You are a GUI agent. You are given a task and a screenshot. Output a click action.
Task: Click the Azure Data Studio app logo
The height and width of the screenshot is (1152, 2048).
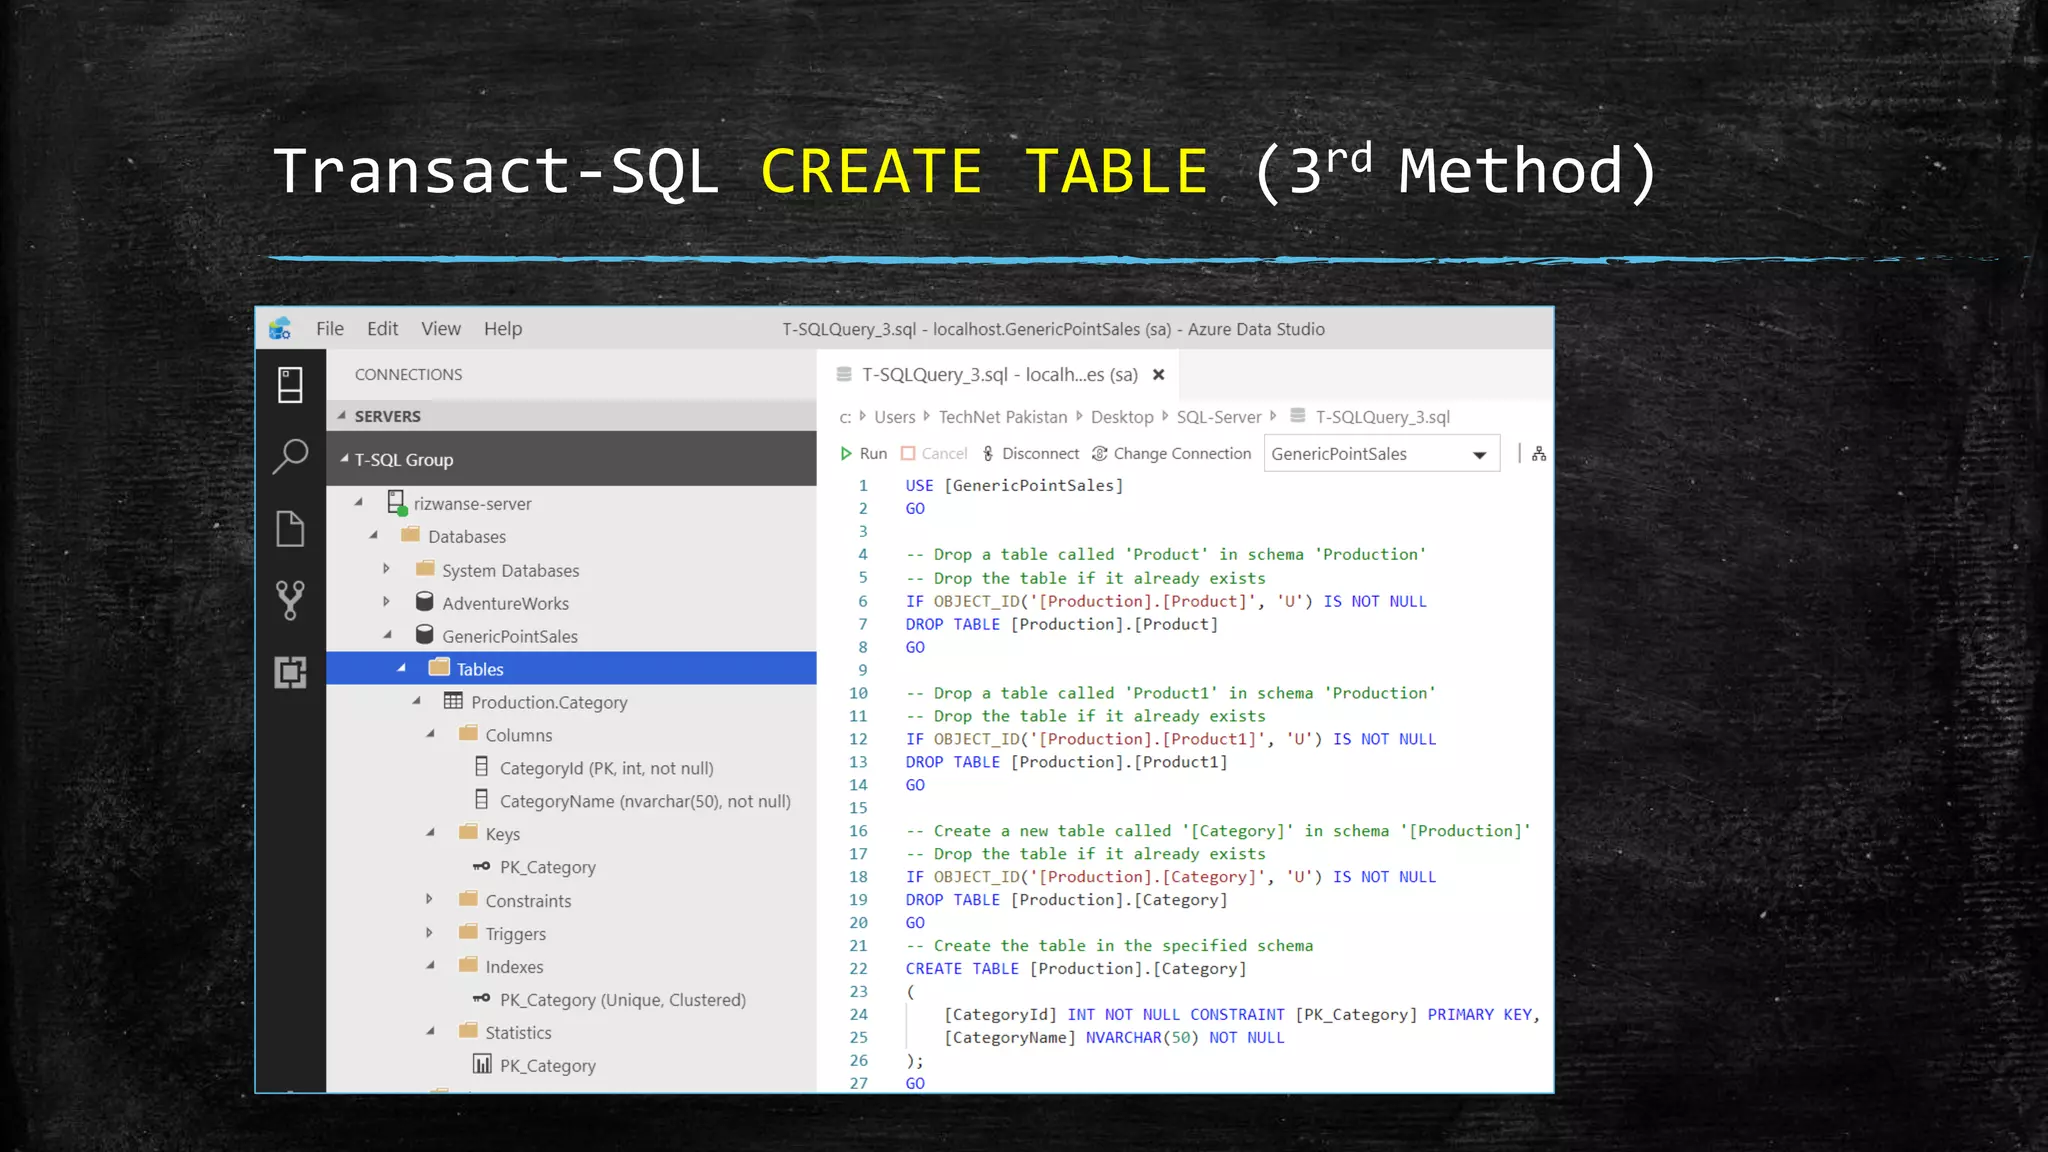[281, 328]
